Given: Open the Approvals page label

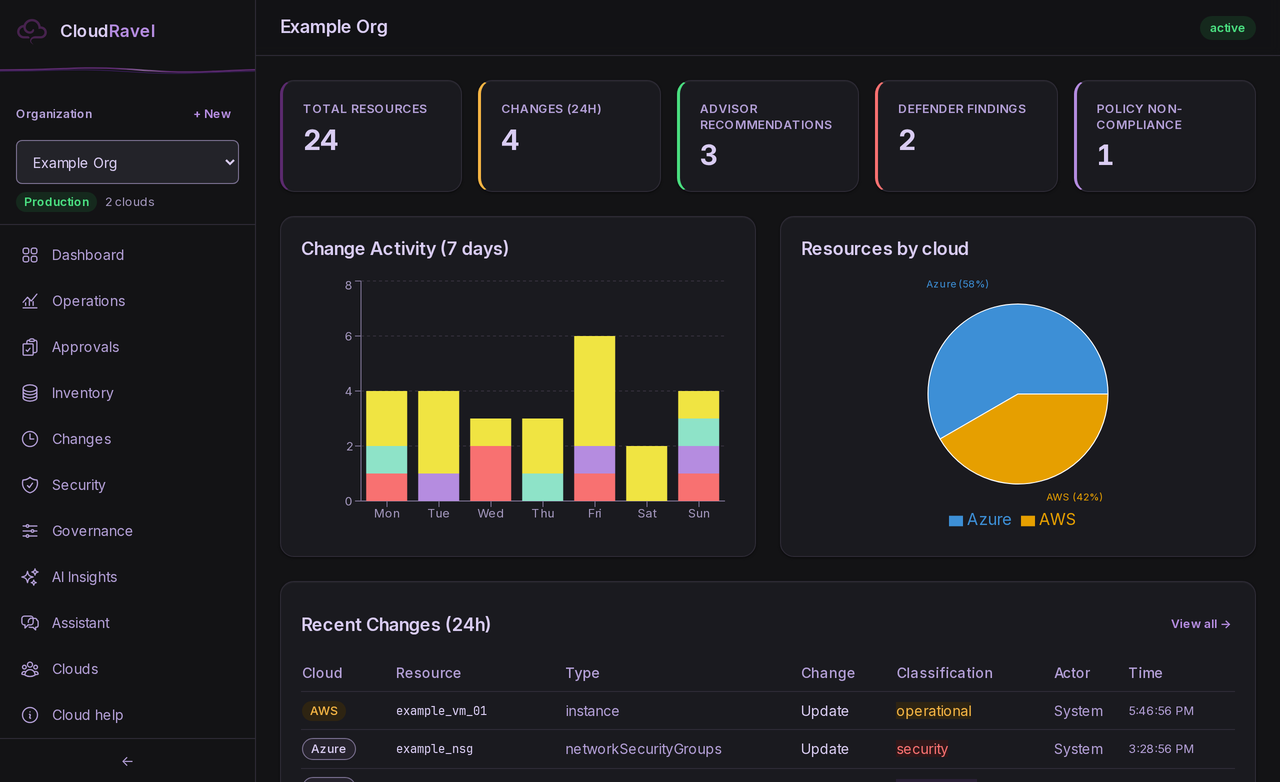Looking at the screenshot, I should (x=85, y=347).
